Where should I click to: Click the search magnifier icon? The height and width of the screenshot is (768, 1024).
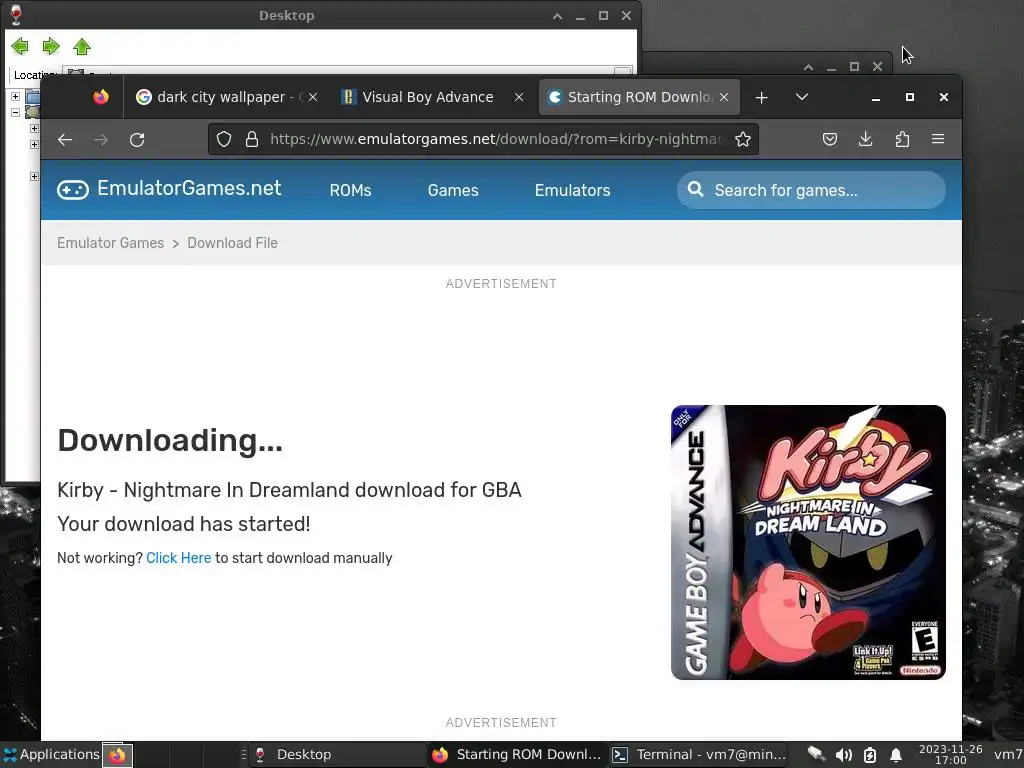696,189
